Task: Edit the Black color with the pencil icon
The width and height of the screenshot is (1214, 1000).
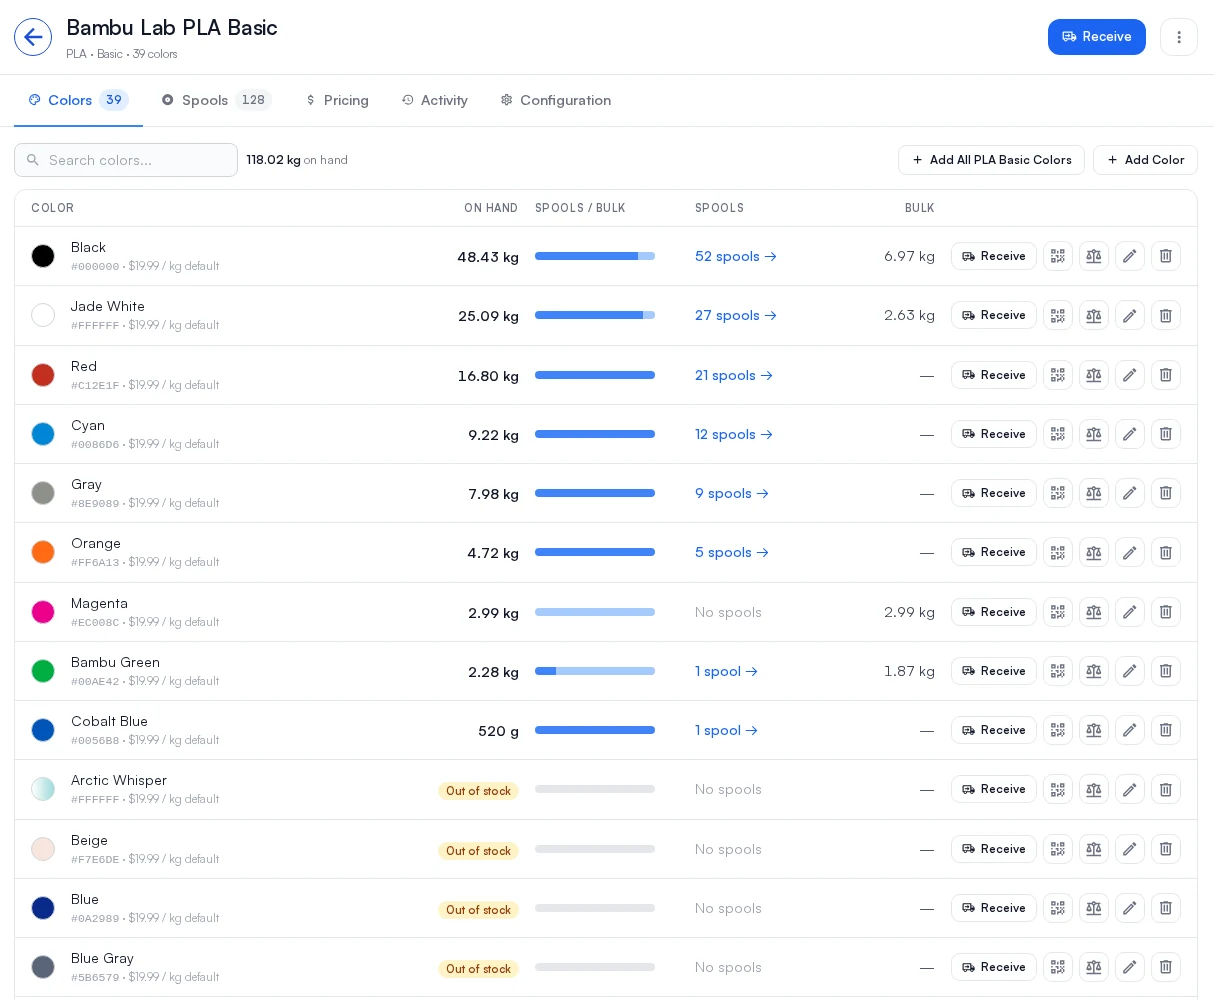Action: coord(1130,256)
